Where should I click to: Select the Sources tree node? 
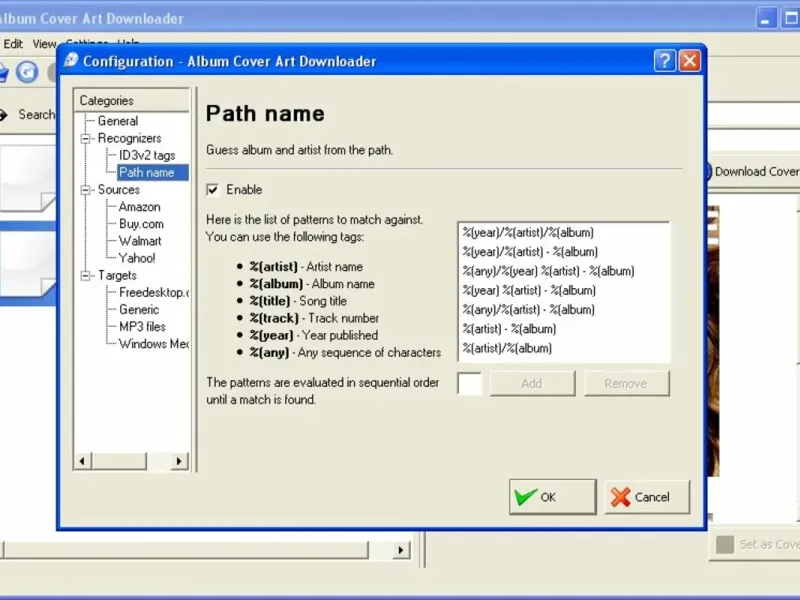(x=119, y=190)
